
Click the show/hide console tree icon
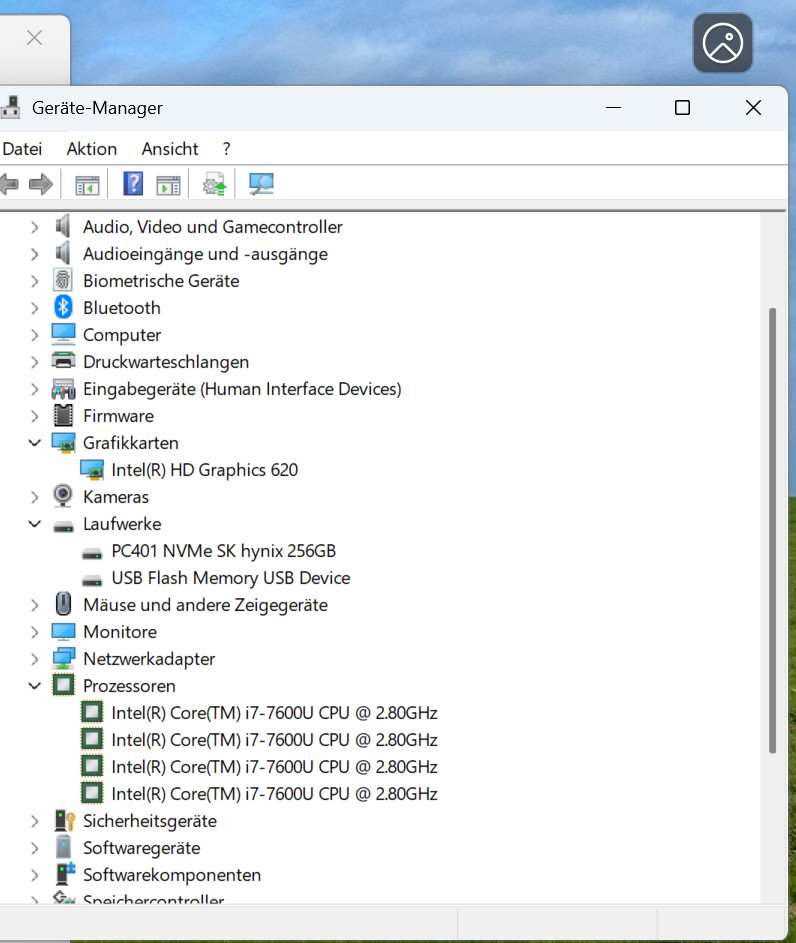pyautogui.click(x=88, y=184)
